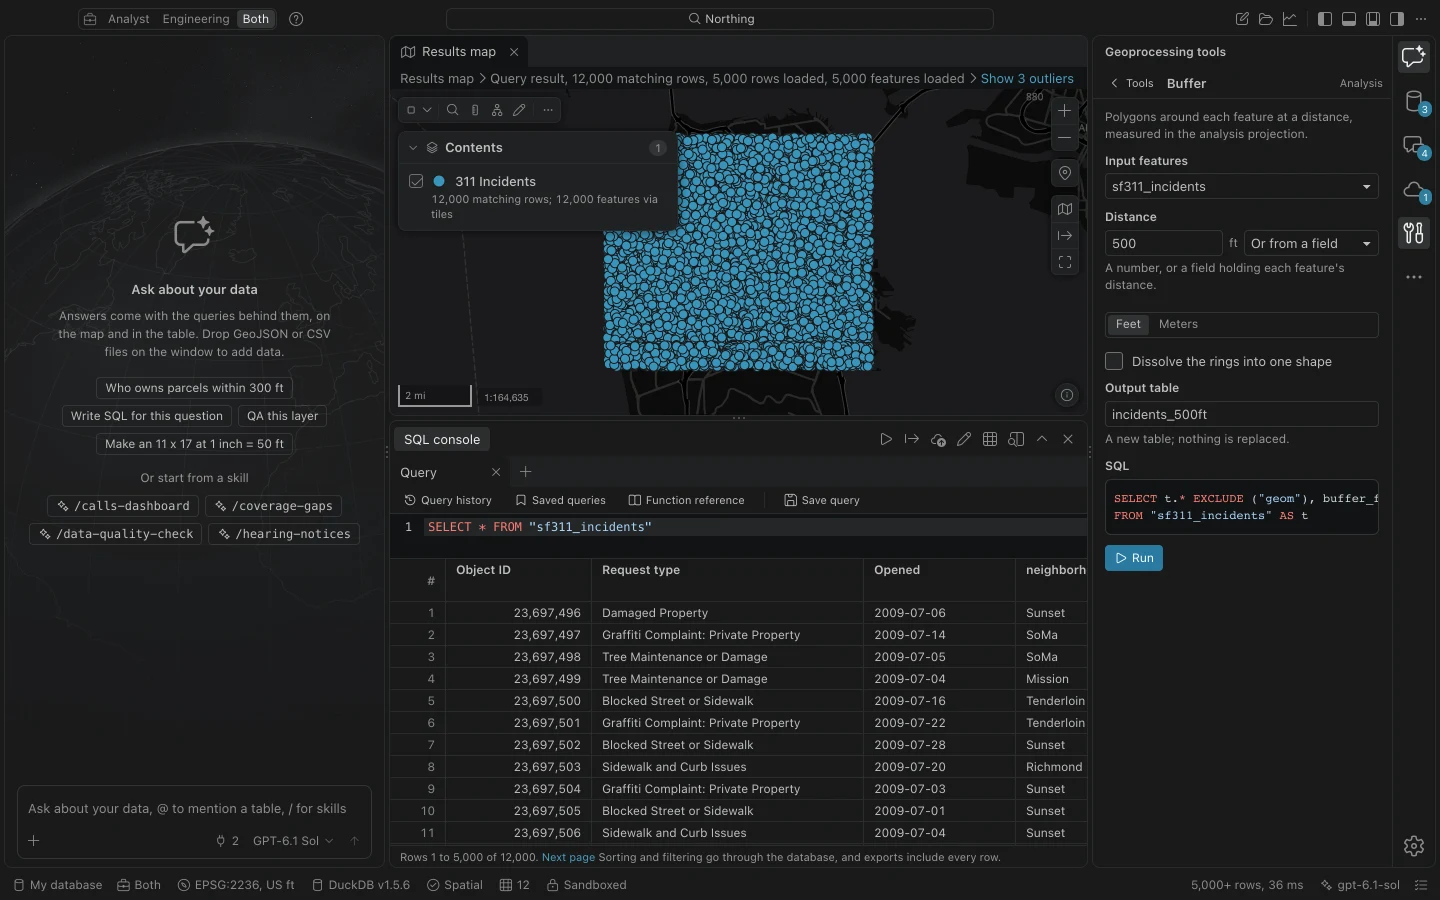Click the map info icon near the scale bar
1440x900 pixels.
[1067, 395]
